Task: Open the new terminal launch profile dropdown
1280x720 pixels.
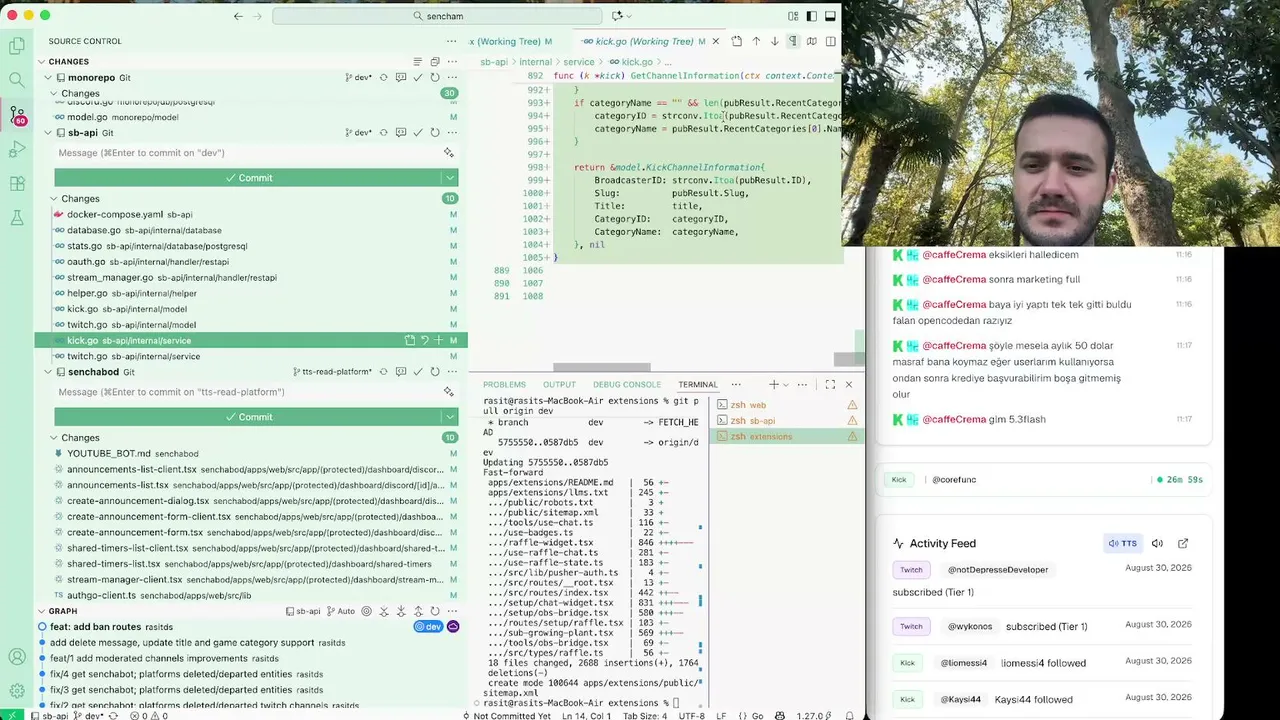Action: click(x=786, y=384)
